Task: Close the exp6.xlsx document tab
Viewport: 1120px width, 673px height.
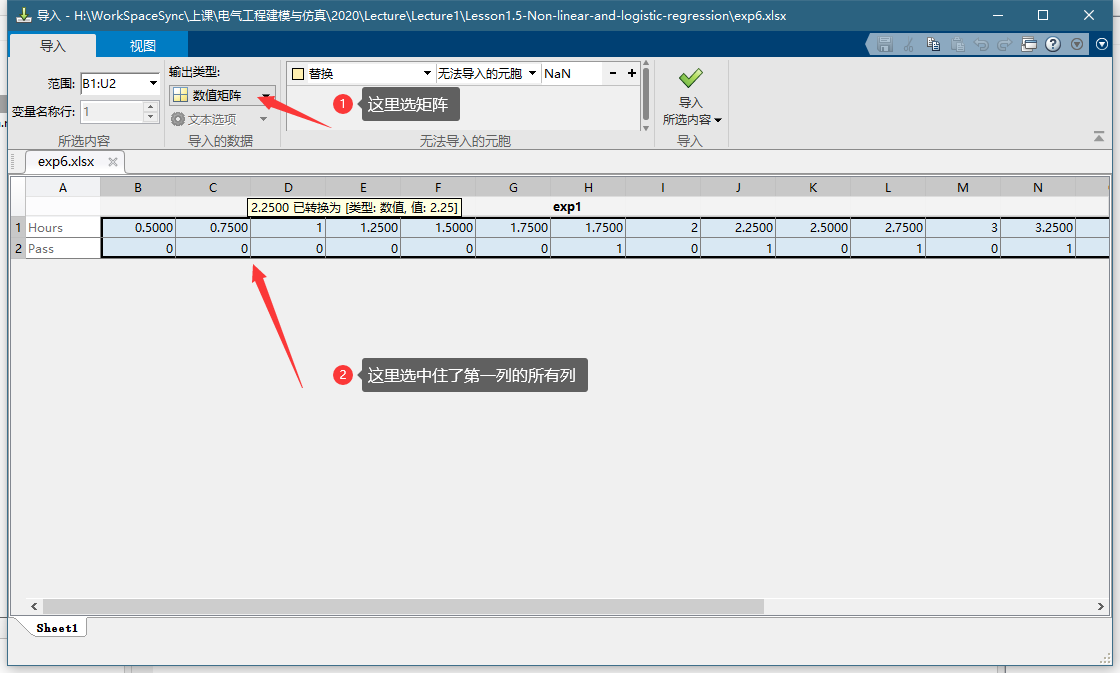Action: click(113, 162)
